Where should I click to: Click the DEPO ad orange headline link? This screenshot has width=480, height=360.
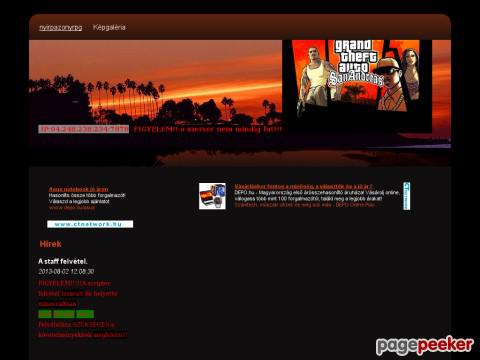(x=304, y=186)
